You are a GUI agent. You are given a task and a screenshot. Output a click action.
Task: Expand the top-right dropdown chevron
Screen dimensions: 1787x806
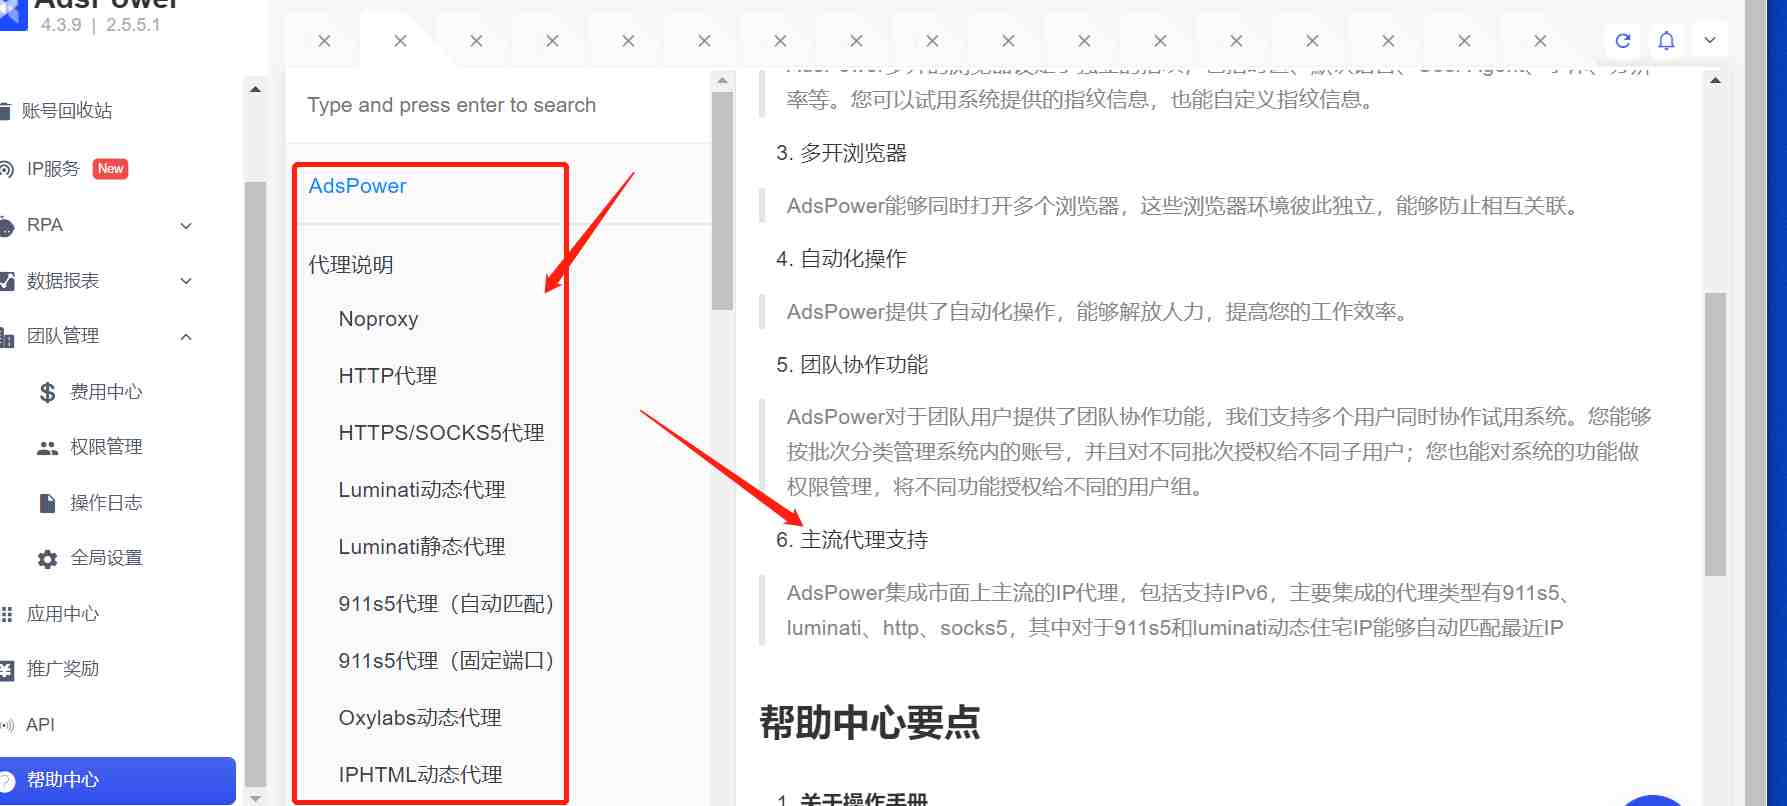point(1710,41)
